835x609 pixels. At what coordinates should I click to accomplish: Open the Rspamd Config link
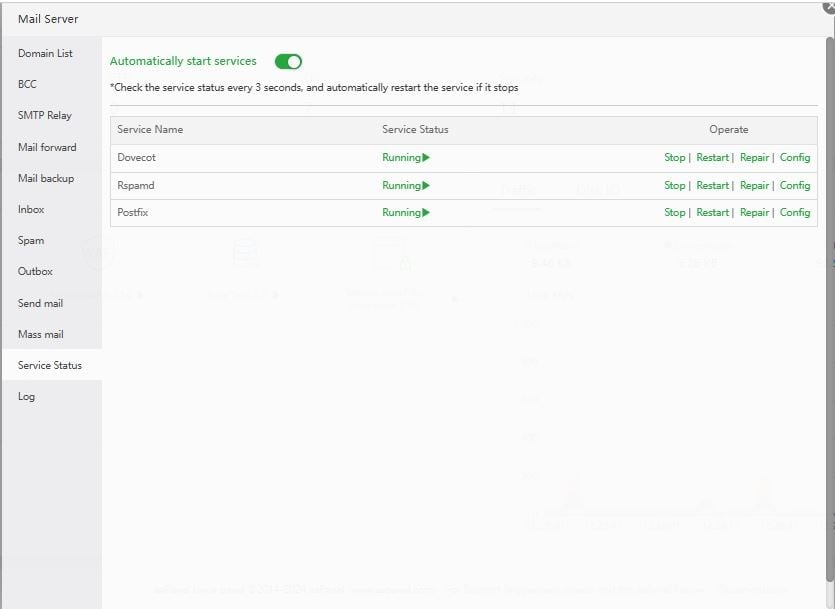[x=795, y=185]
